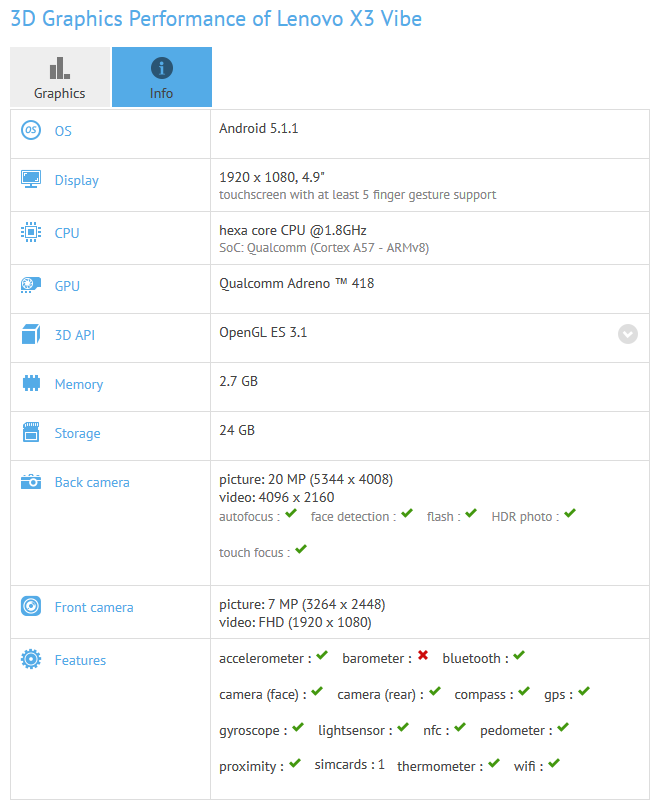Click the gps green checkmark
Screen dimensions: 659x804
pos(584,691)
